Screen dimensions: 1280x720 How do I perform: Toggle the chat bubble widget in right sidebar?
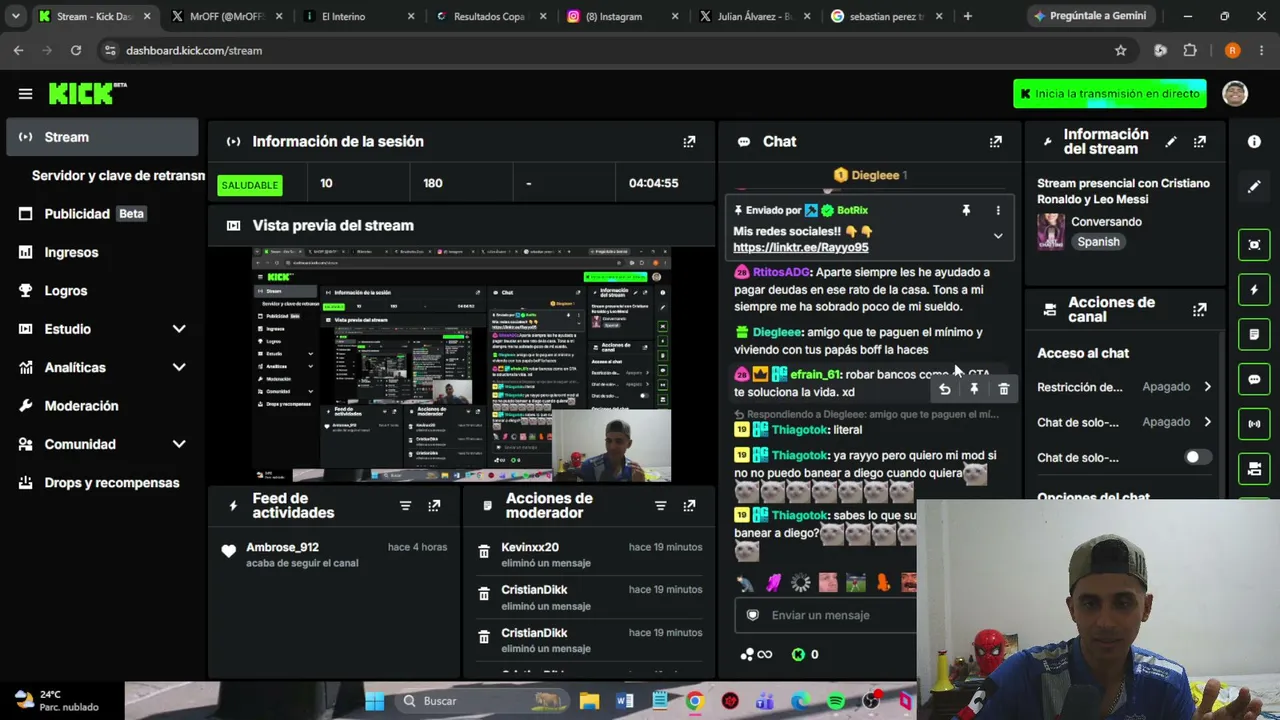(x=1254, y=379)
